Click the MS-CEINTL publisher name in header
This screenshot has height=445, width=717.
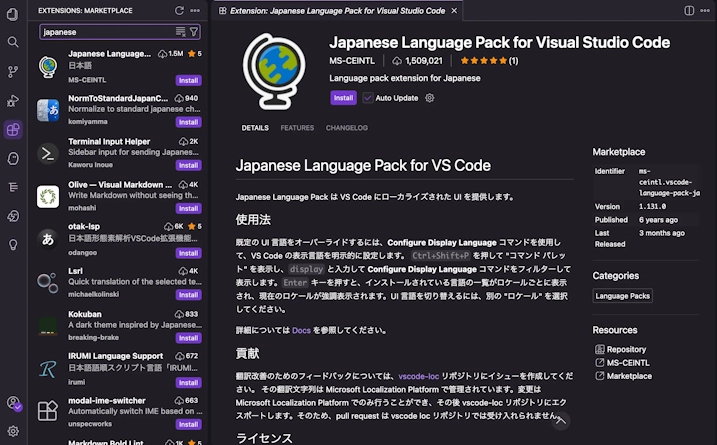click(352, 61)
